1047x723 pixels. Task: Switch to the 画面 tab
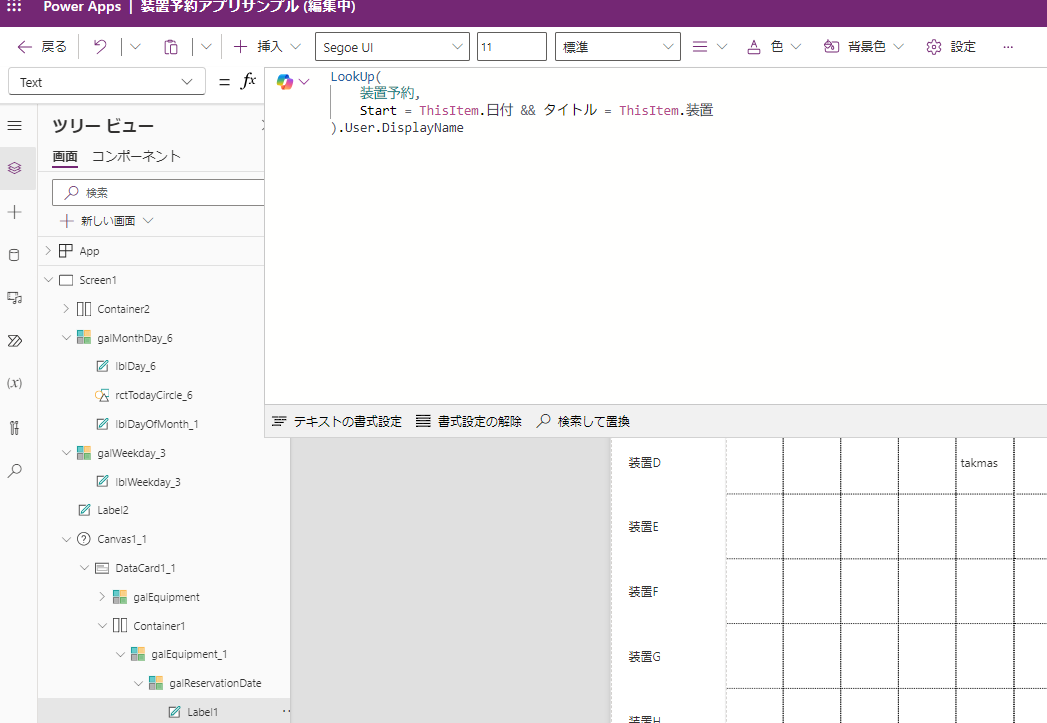coord(65,156)
